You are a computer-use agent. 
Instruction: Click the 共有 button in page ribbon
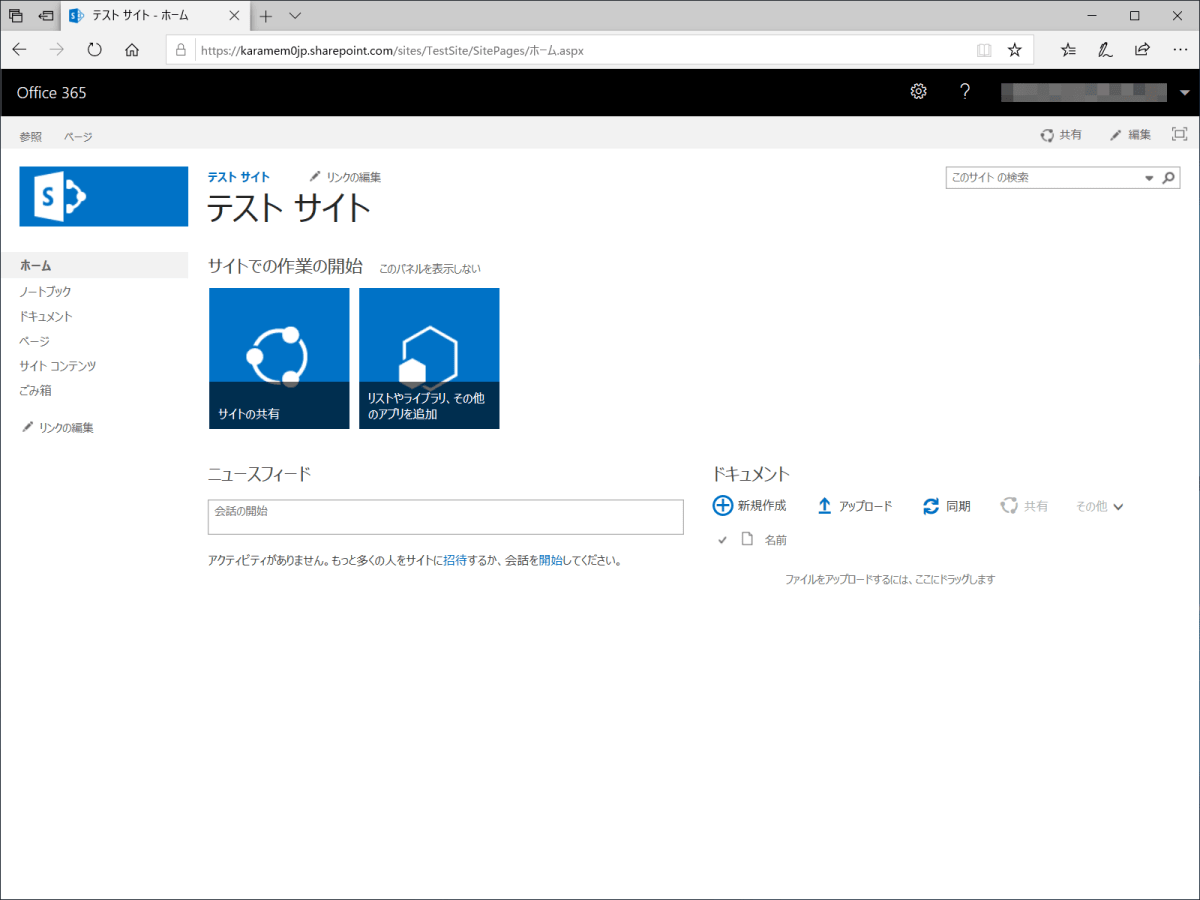pyautogui.click(x=1061, y=135)
